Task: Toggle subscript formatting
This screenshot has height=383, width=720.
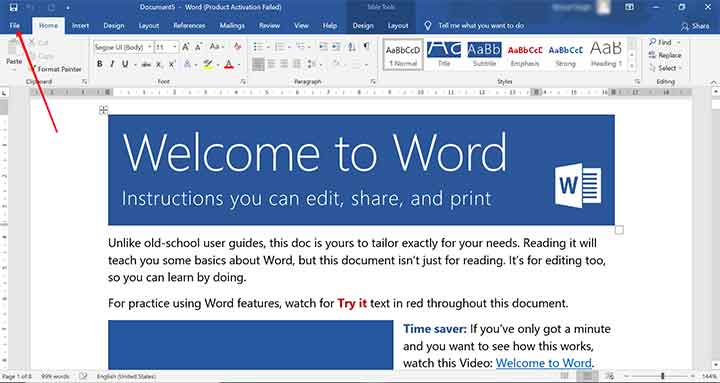Action: [x=159, y=64]
